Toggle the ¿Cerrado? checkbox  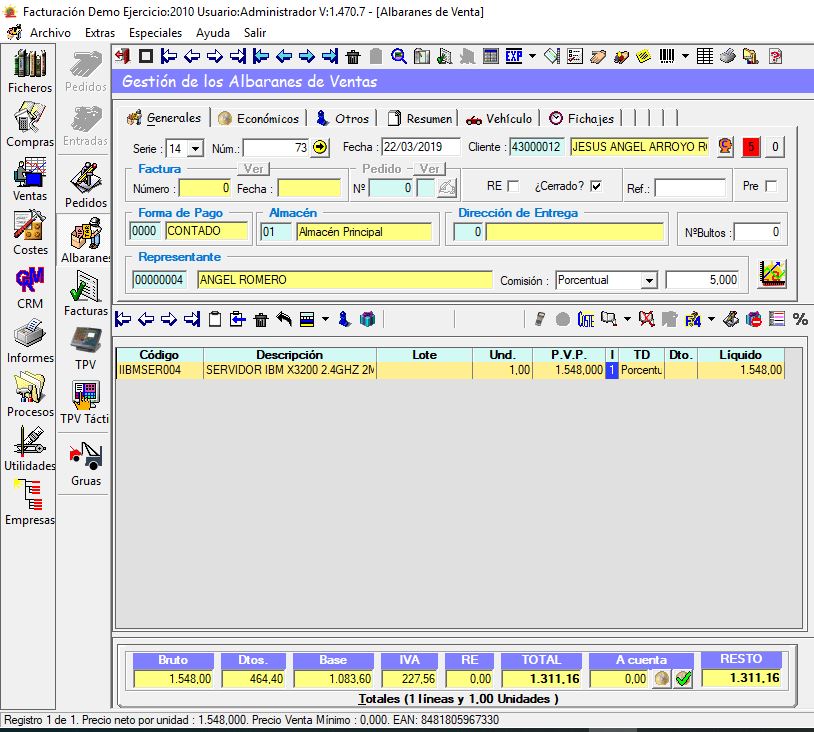(596, 186)
